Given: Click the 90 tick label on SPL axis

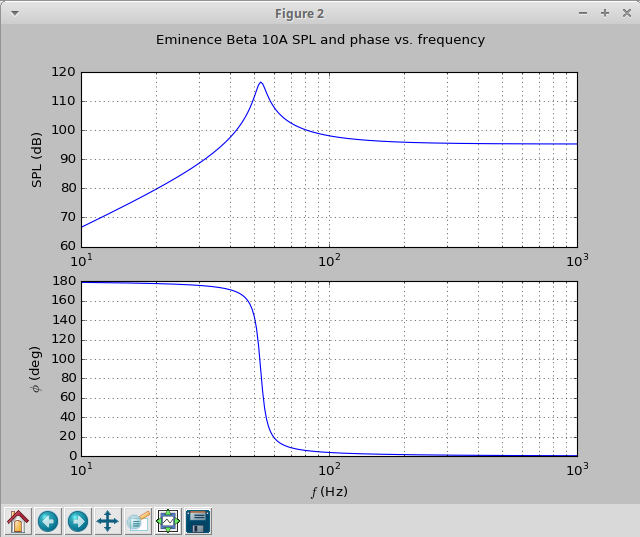Looking at the screenshot, I should [68, 159].
